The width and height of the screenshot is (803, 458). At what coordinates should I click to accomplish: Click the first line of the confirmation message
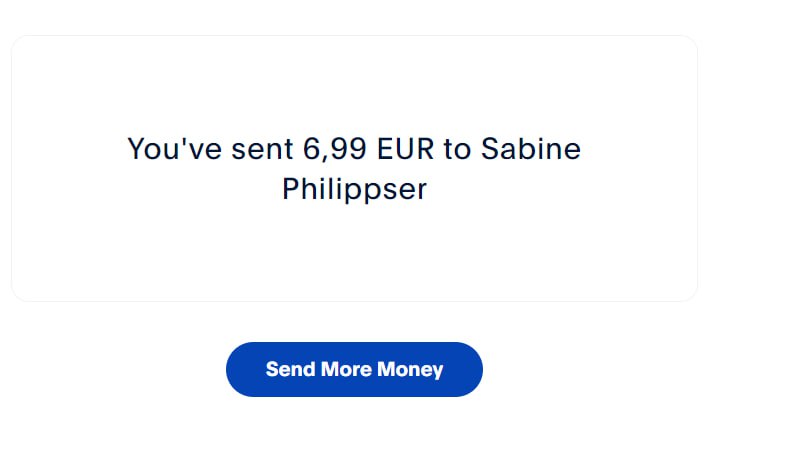click(354, 150)
